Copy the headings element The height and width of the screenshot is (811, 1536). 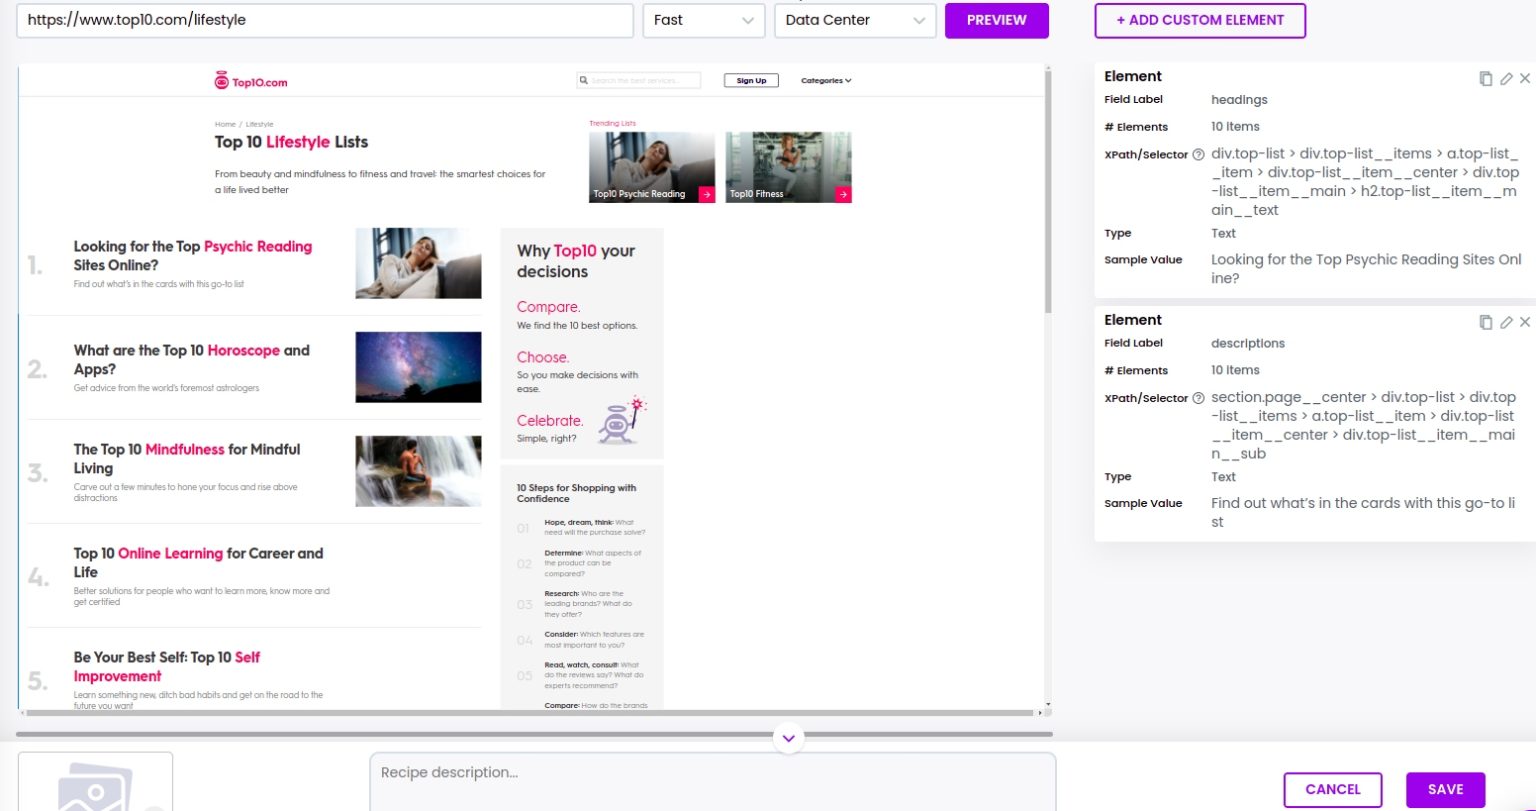tap(1486, 78)
